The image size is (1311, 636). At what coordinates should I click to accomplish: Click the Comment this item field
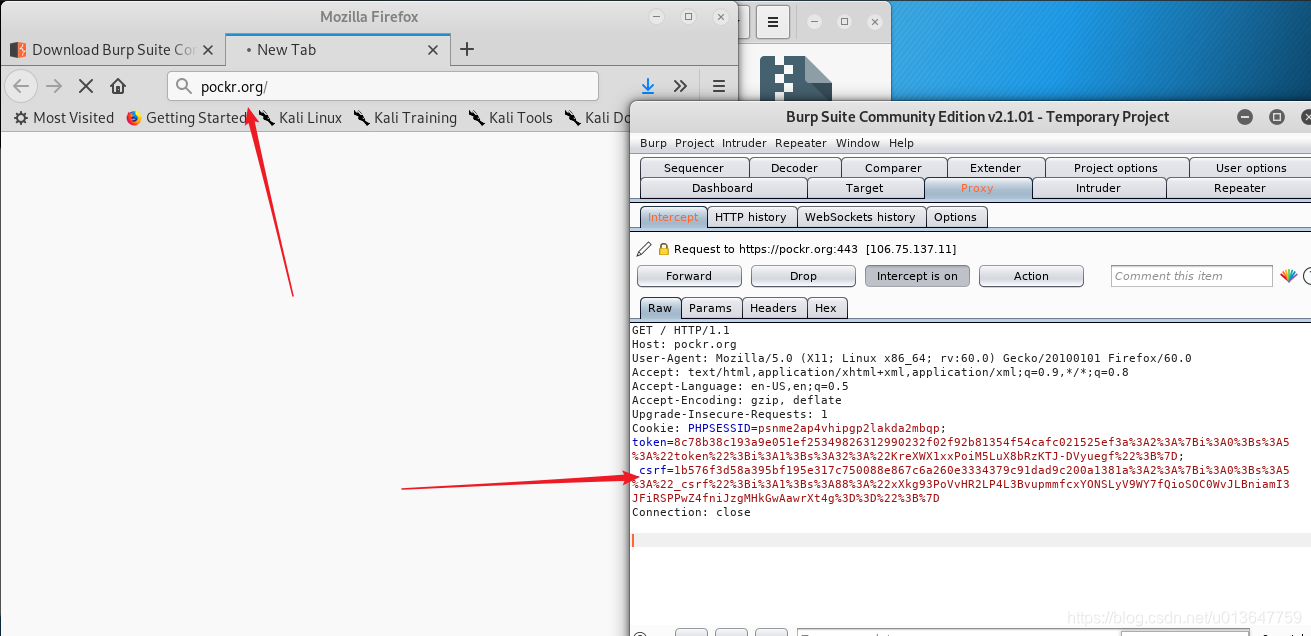click(x=1191, y=276)
